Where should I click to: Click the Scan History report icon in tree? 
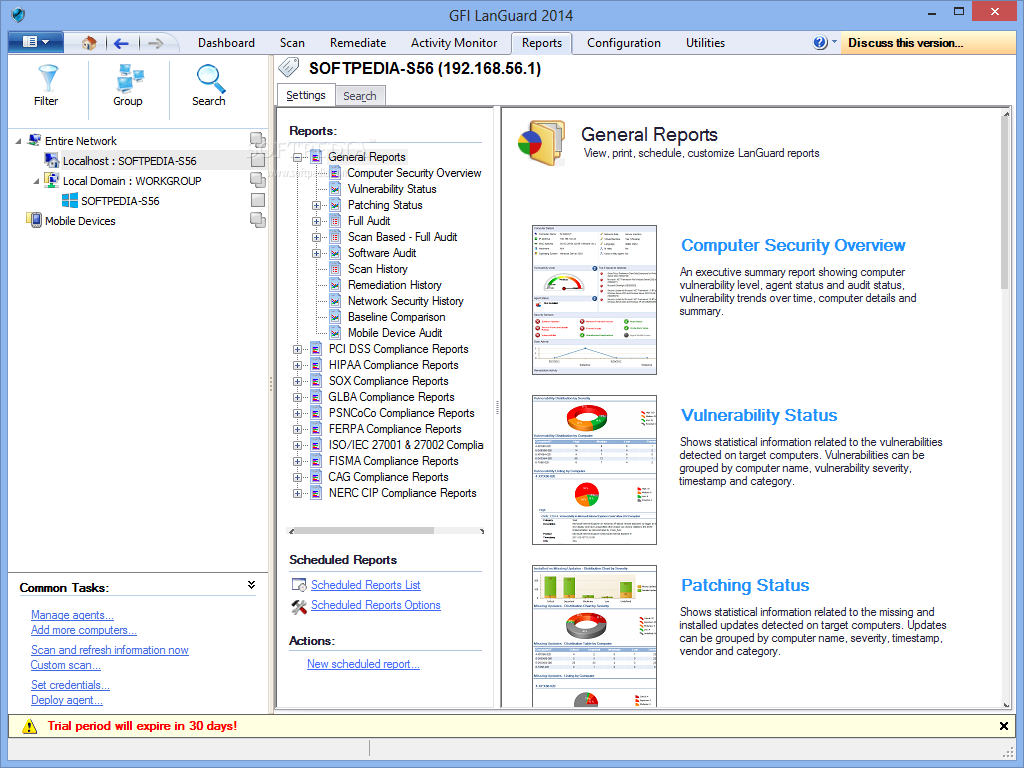(334, 269)
